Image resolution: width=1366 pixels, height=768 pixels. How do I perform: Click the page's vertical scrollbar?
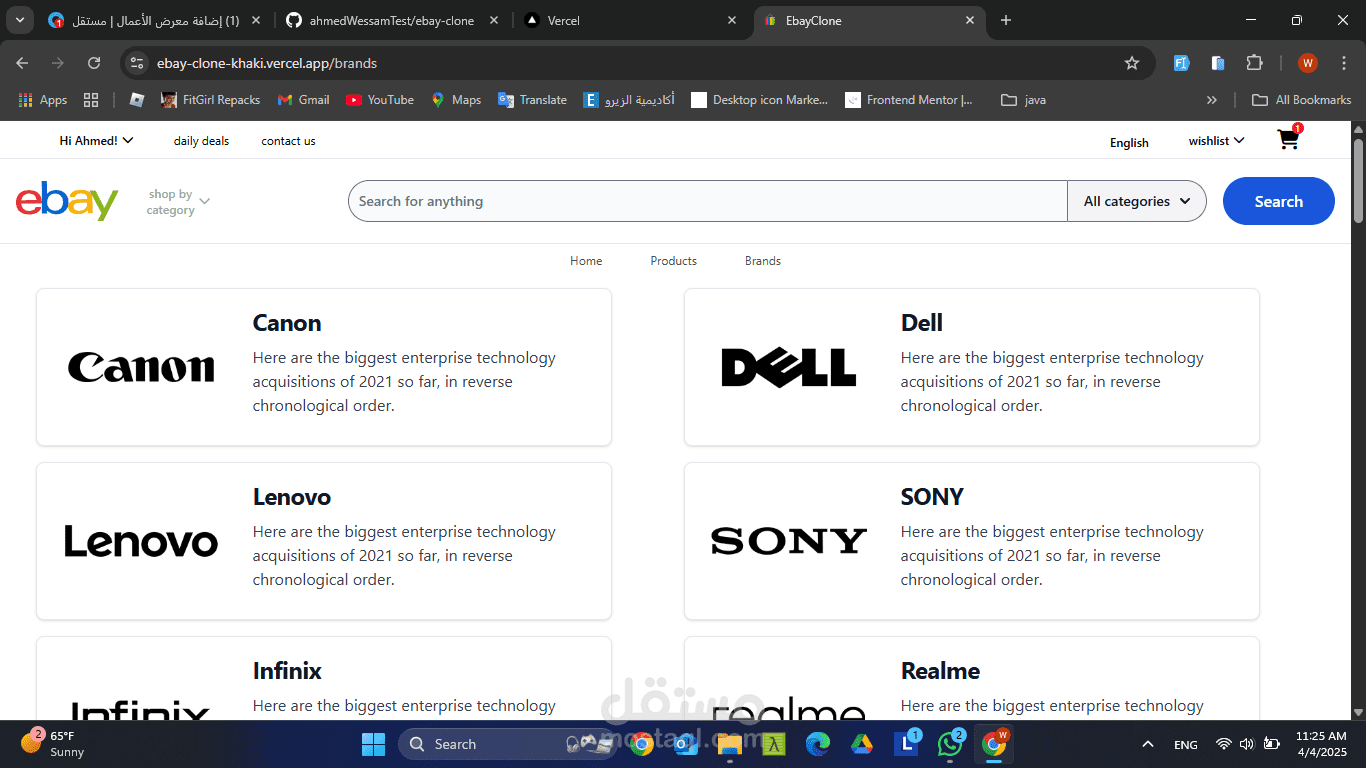1359,180
